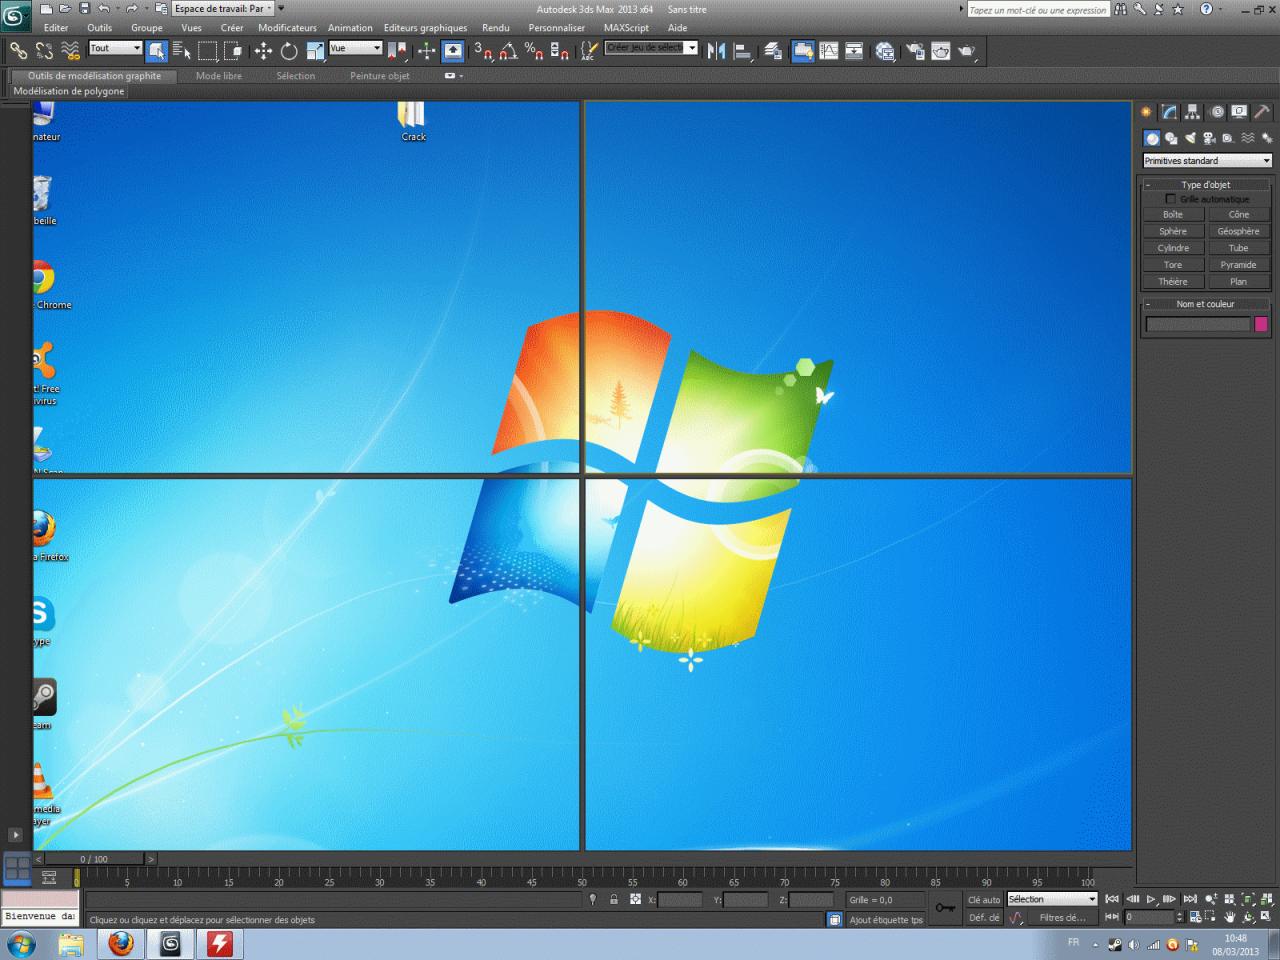Click the Théière primitive button
This screenshot has height=960, width=1280.
pos(1173,282)
